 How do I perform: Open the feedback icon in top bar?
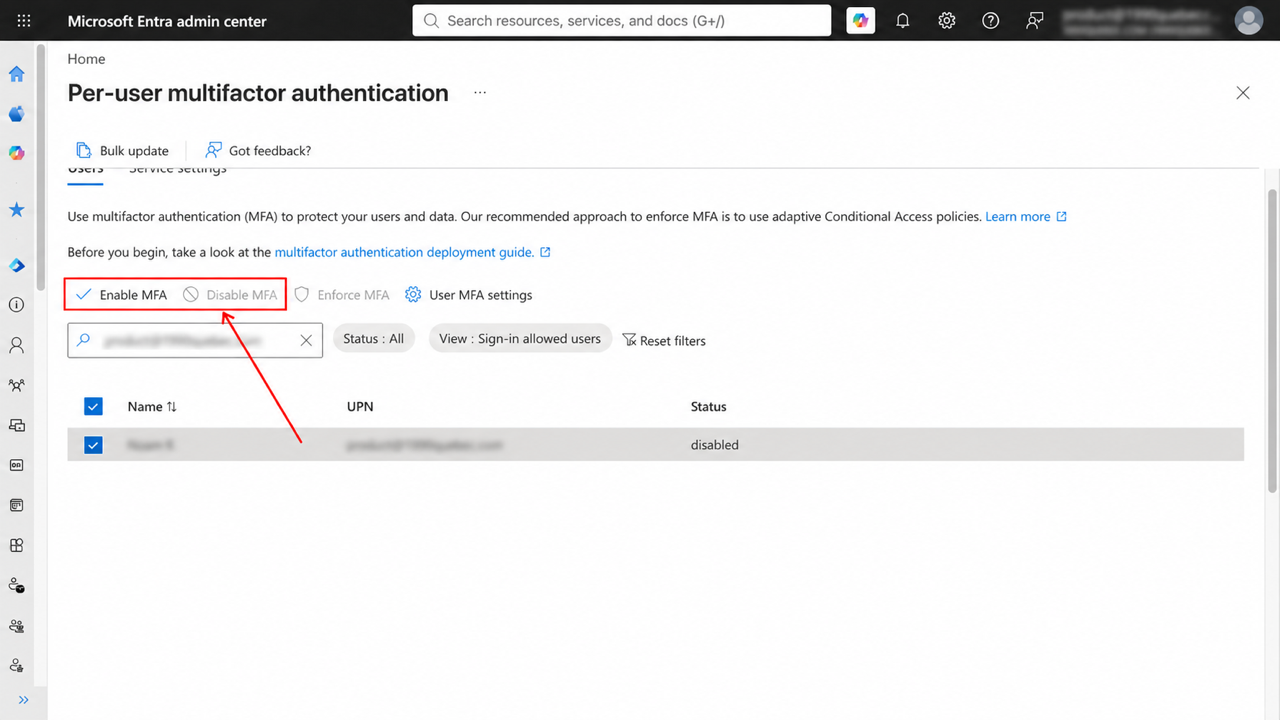(1035, 20)
